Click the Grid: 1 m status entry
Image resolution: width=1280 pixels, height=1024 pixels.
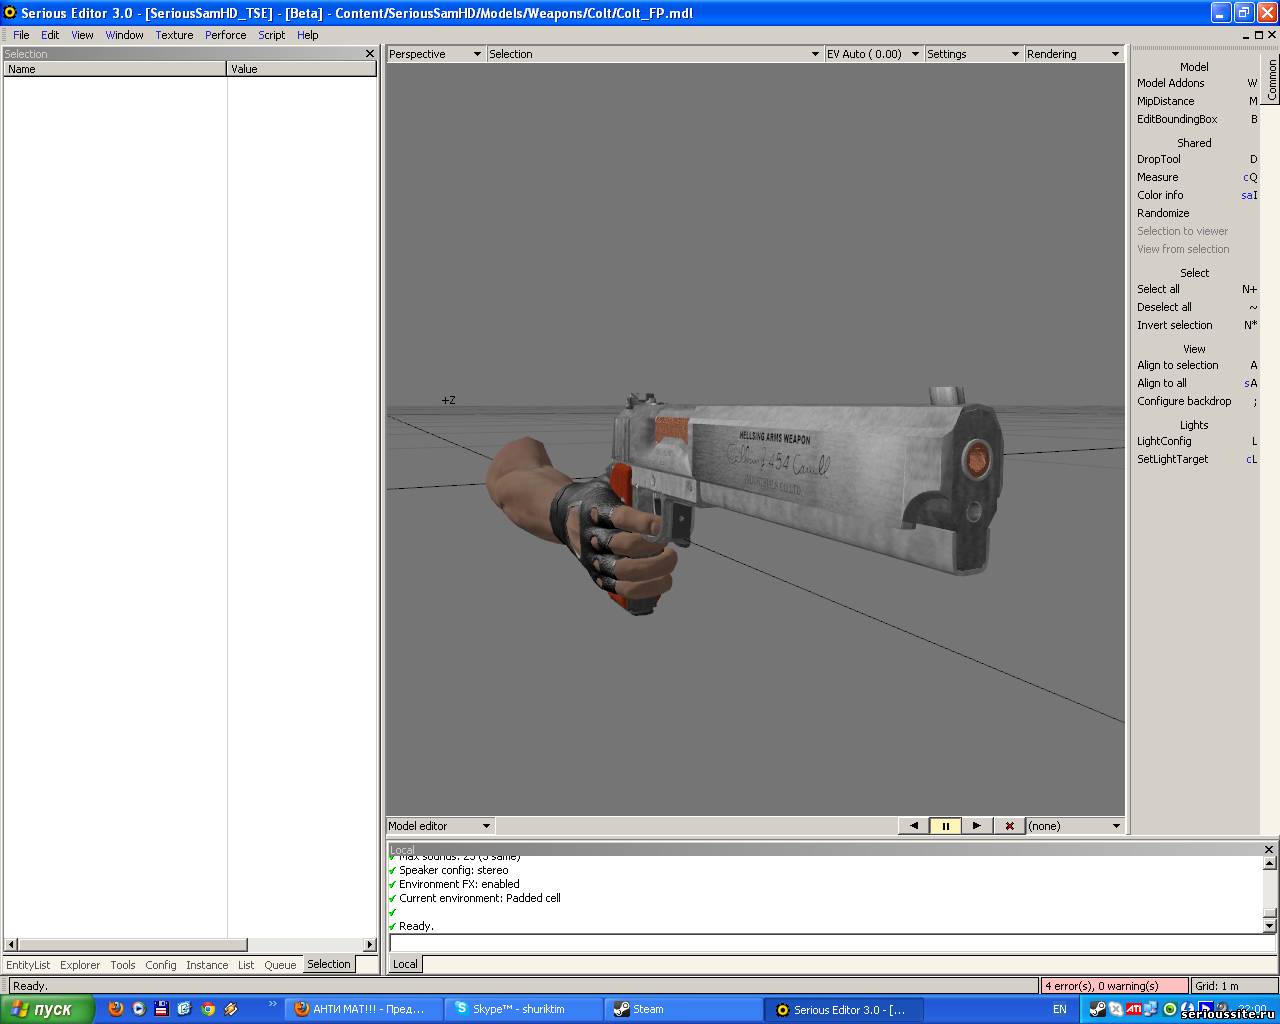tap(1234, 986)
